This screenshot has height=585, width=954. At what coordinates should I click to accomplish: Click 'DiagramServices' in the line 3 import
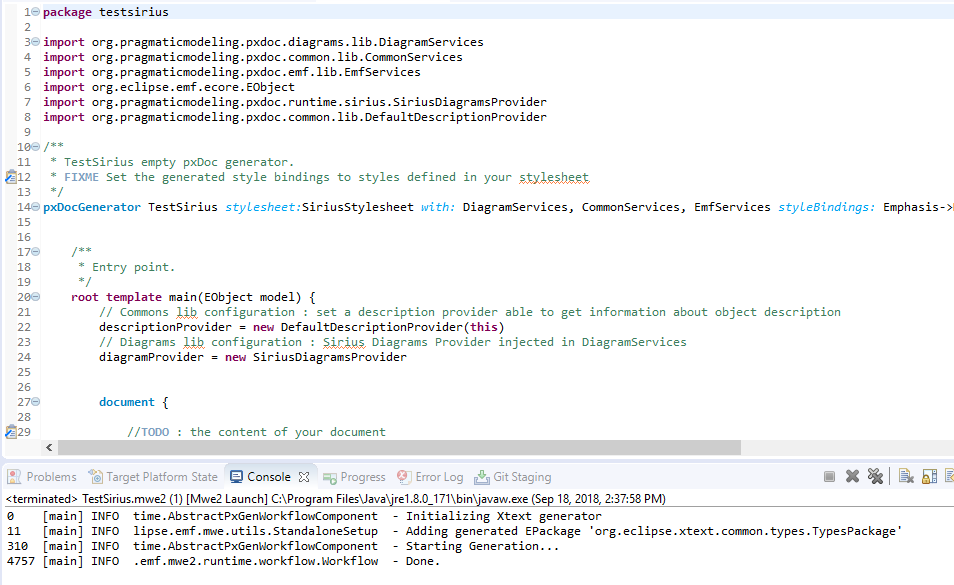coord(431,42)
